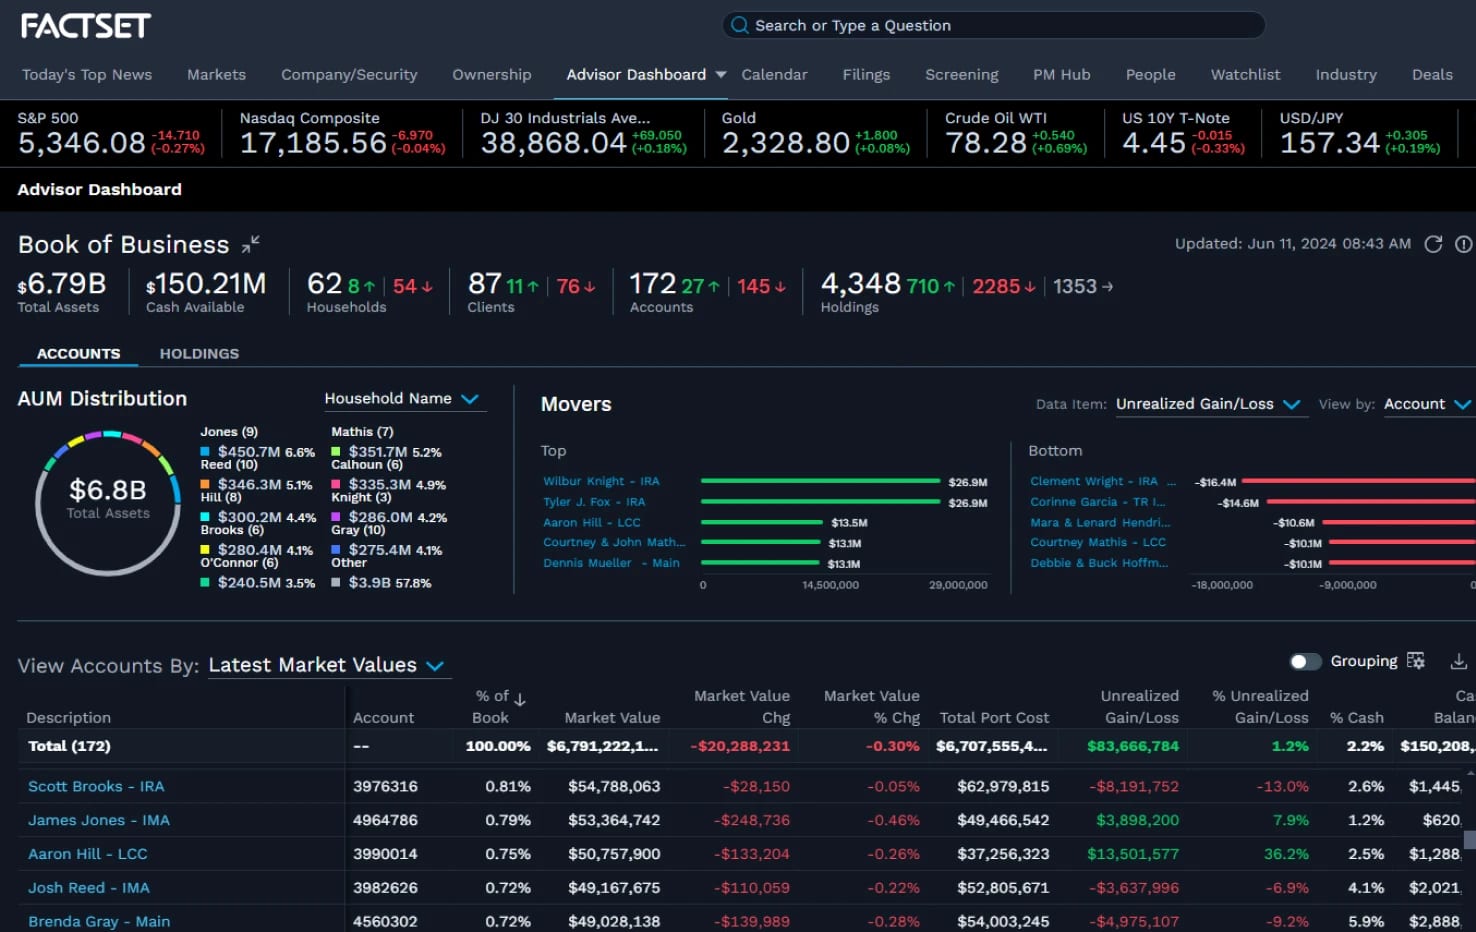Open the info icon beside refresh
Screen dimensions: 1476x932
(x=1464, y=244)
